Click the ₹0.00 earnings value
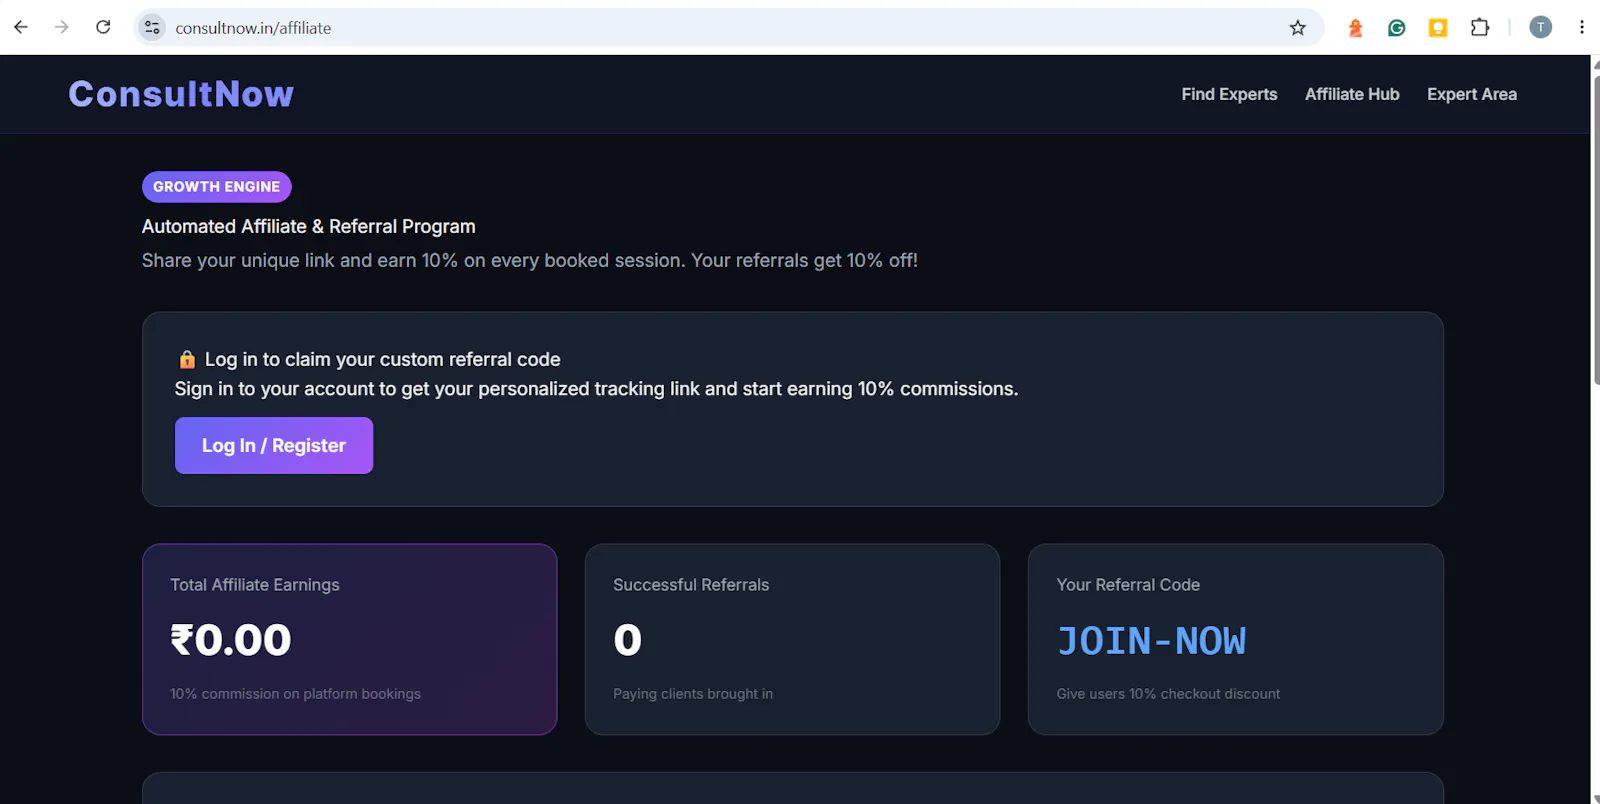Viewport: 1600px width, 804px height. [x=231, y=640]
